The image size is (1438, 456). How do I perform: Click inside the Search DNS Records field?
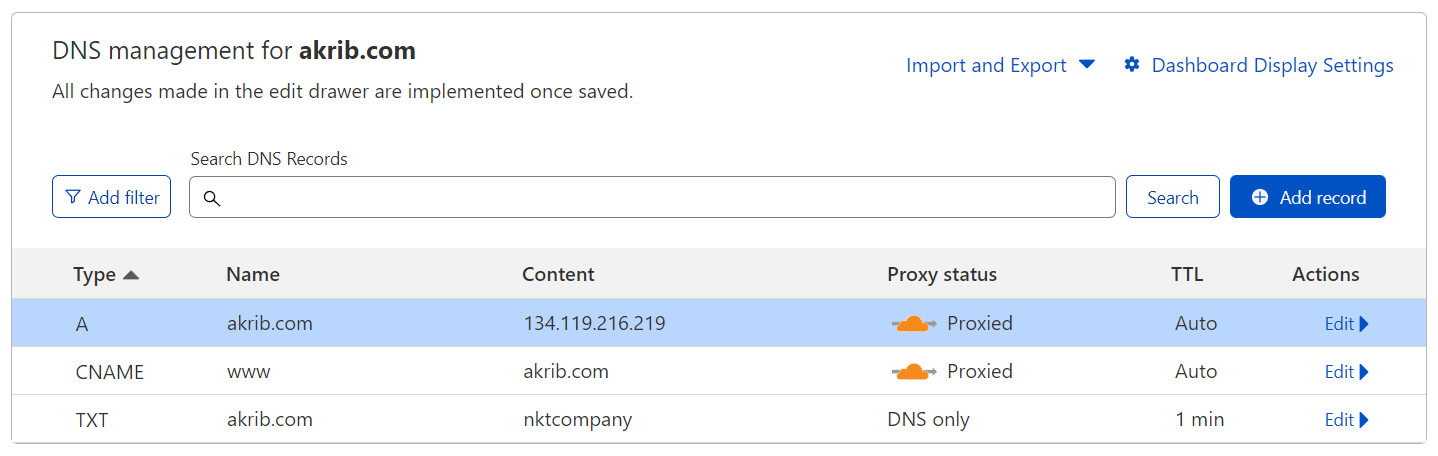click(x=660, y=197)
